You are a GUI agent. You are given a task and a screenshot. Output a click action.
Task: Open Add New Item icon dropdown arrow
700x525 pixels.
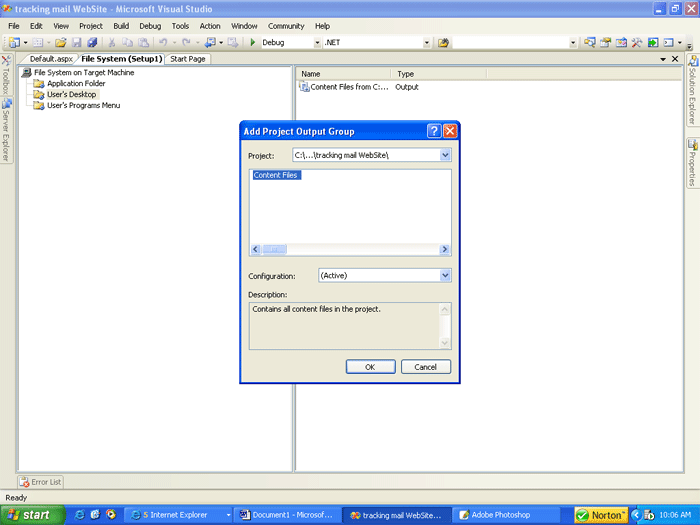(49, 42)
